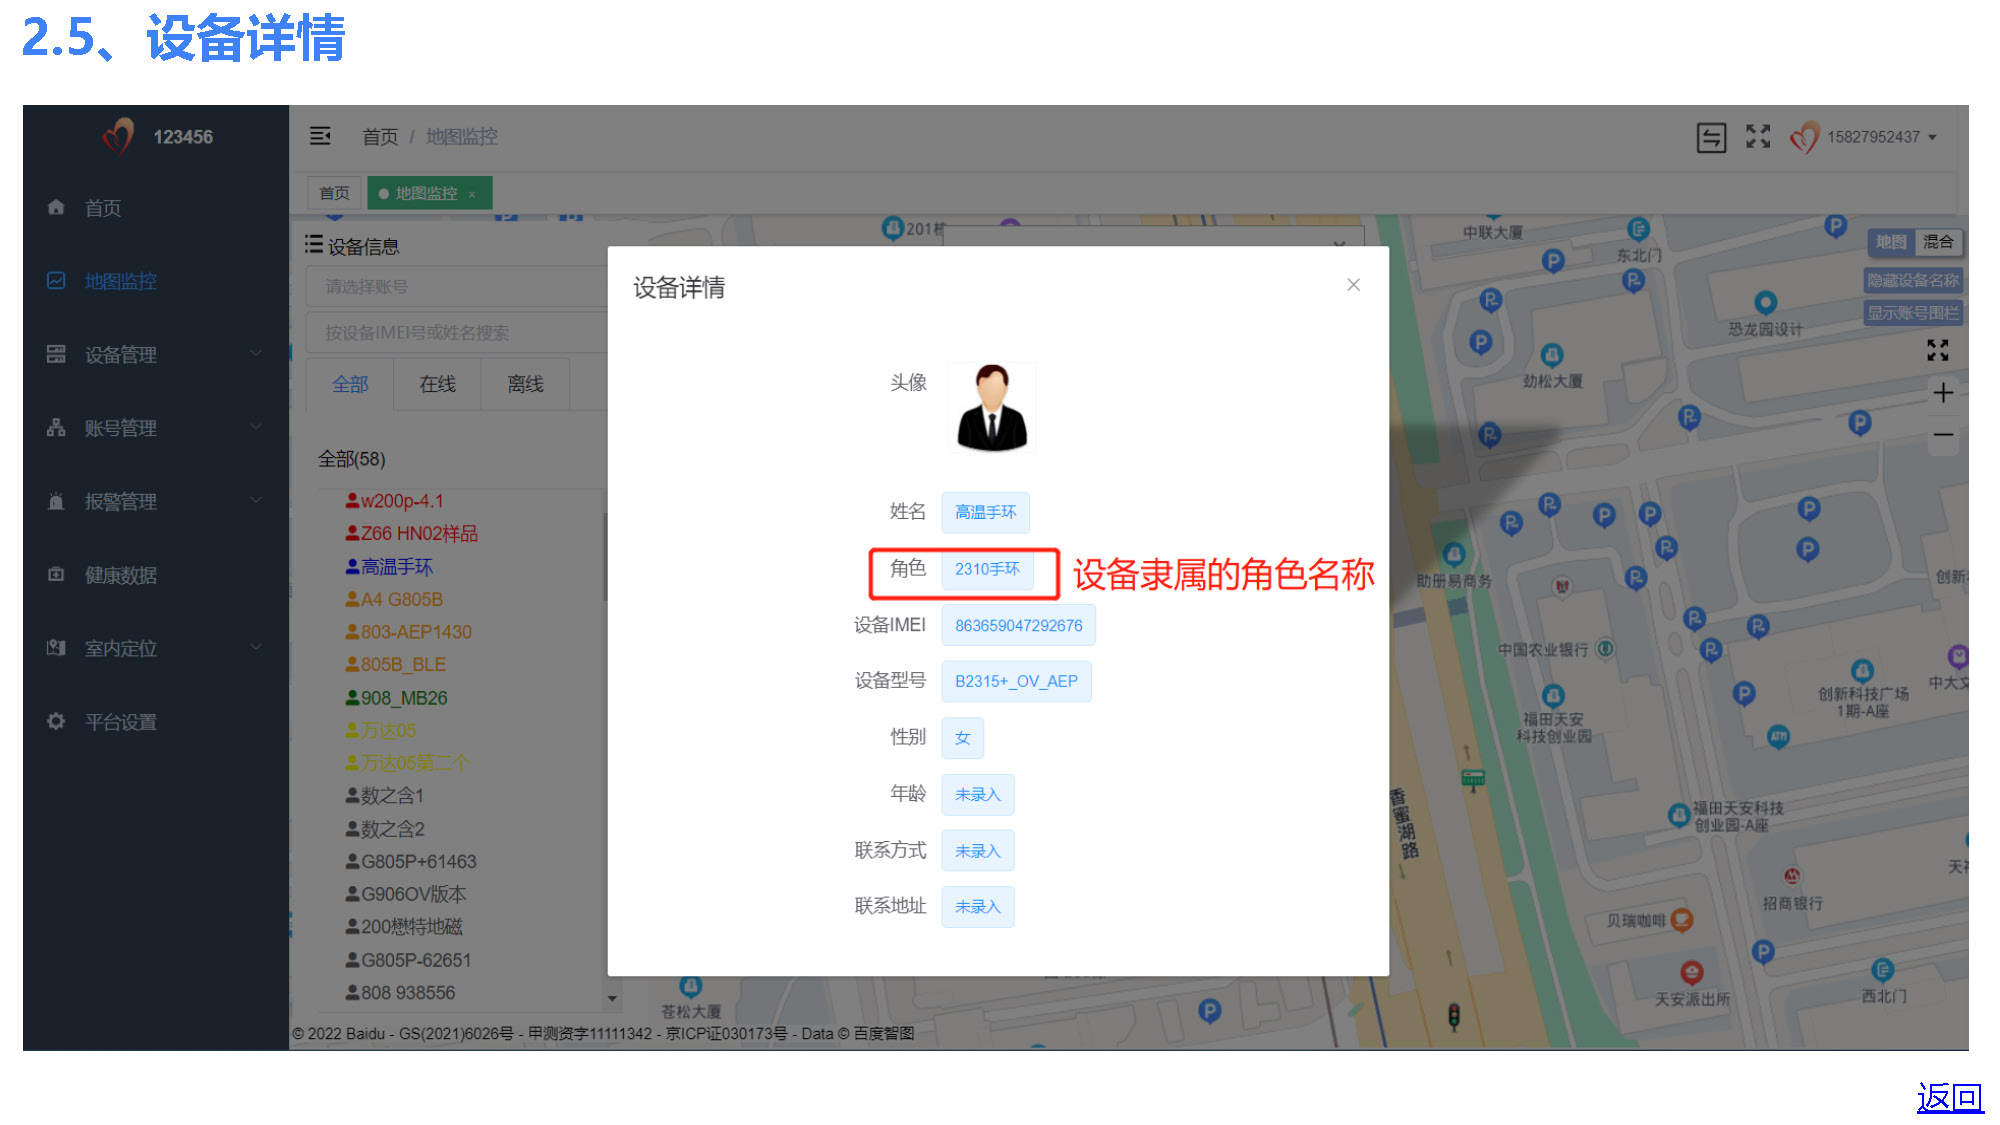Click the layout switch icon in header
The height and width of the screenshot is (1125, 2000).
(1711, 137)
